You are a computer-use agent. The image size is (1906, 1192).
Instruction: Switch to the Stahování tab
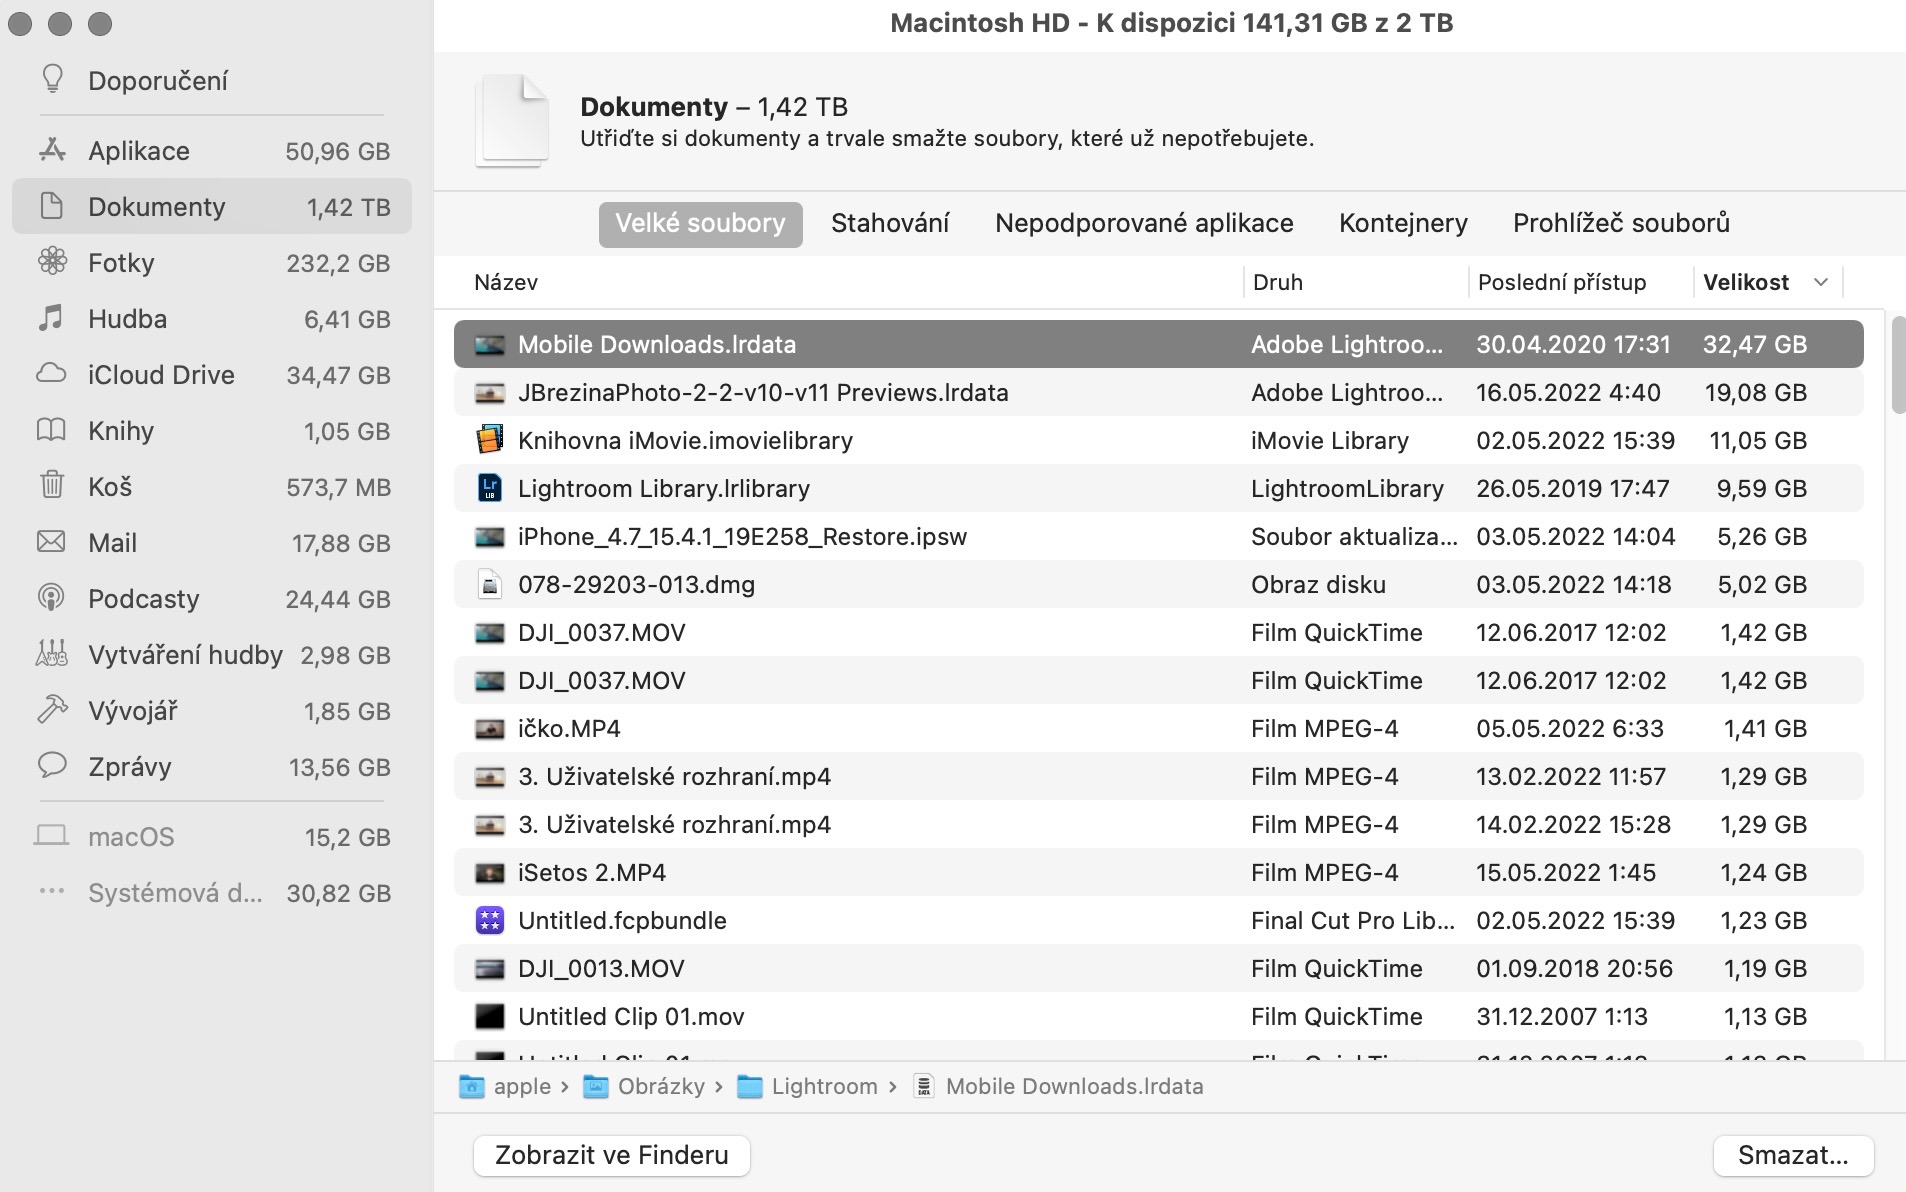(x=889, y=223)
